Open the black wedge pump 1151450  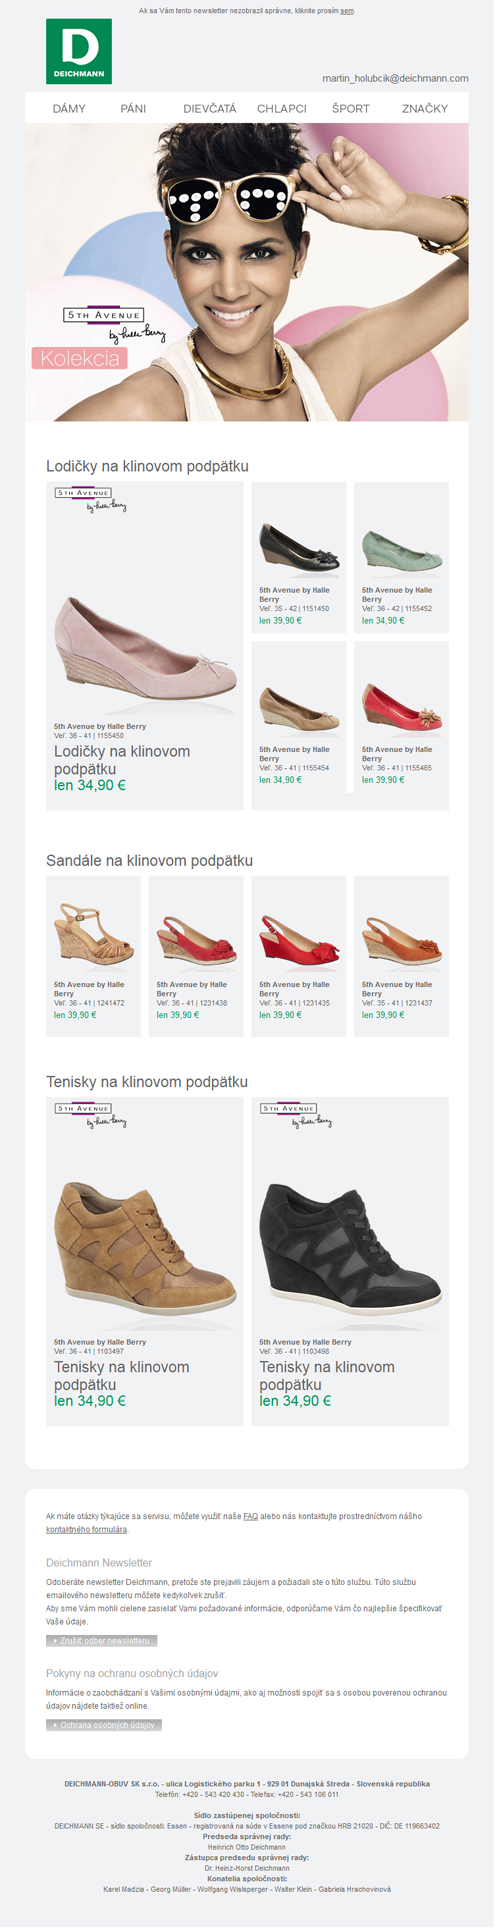[298, 547]
